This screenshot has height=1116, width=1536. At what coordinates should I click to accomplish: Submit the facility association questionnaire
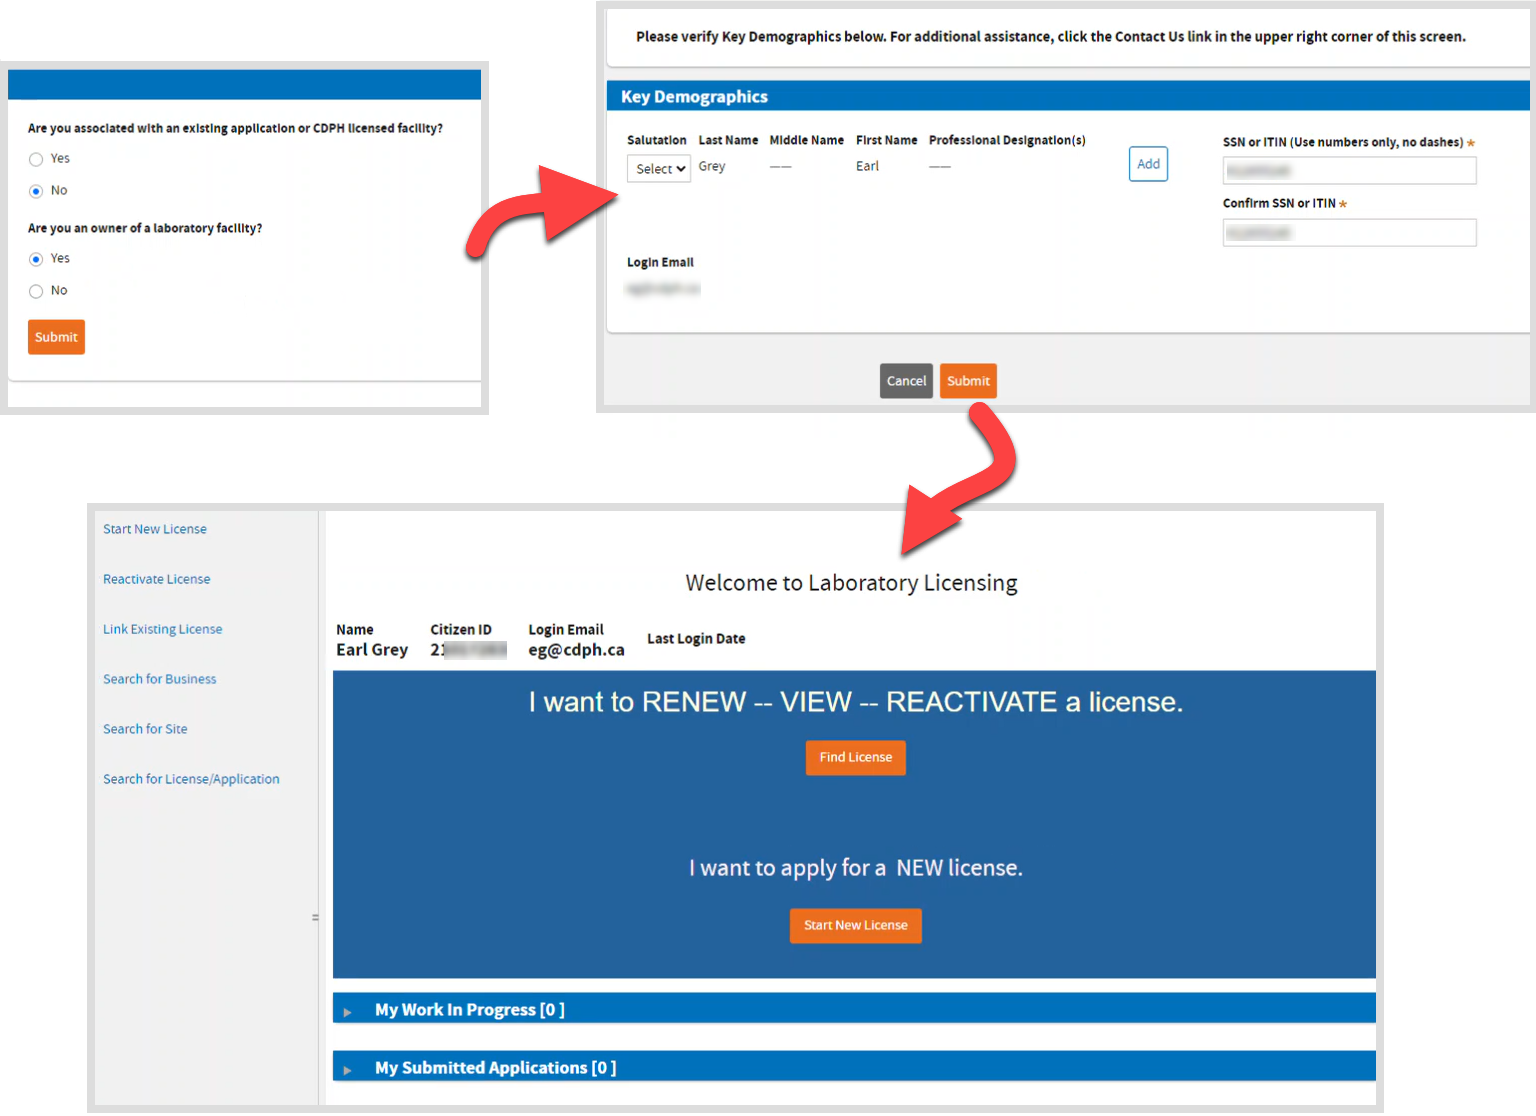point(56,337)
